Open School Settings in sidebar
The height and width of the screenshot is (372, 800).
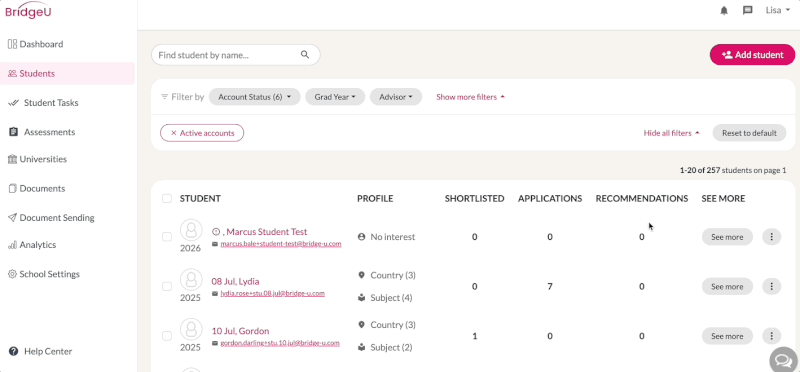49,274
